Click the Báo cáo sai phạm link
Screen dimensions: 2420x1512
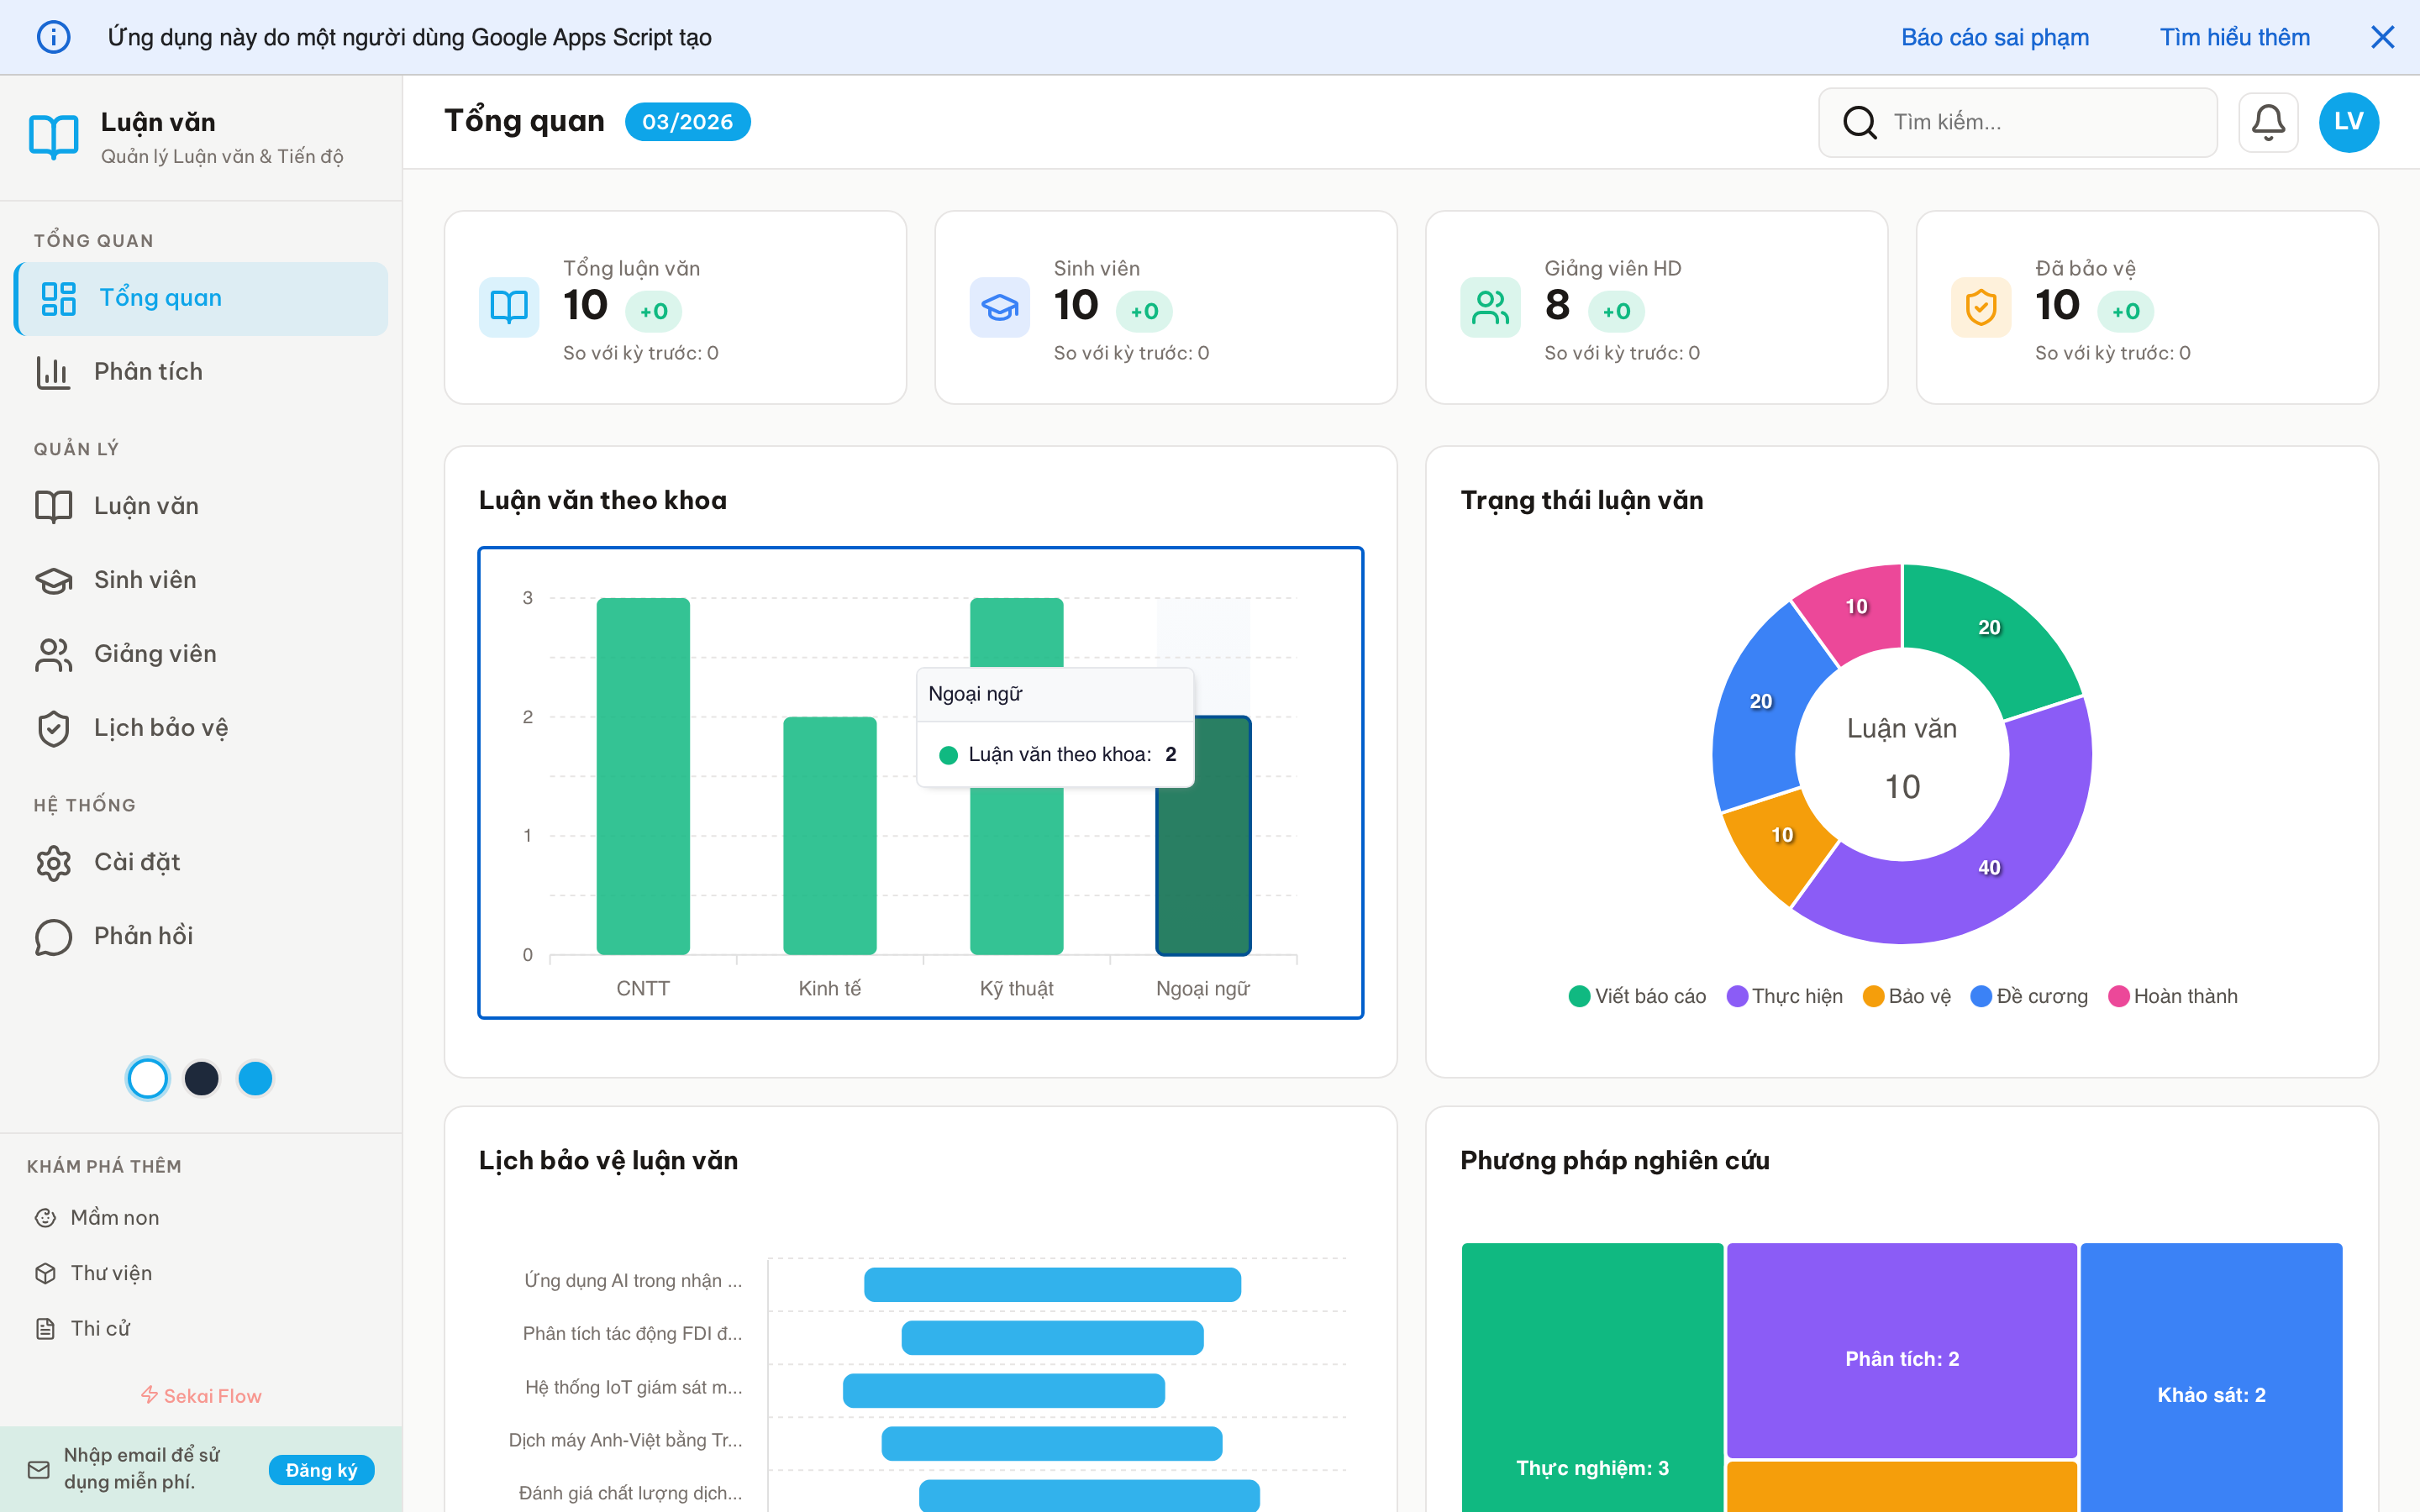coord(1994,36)
